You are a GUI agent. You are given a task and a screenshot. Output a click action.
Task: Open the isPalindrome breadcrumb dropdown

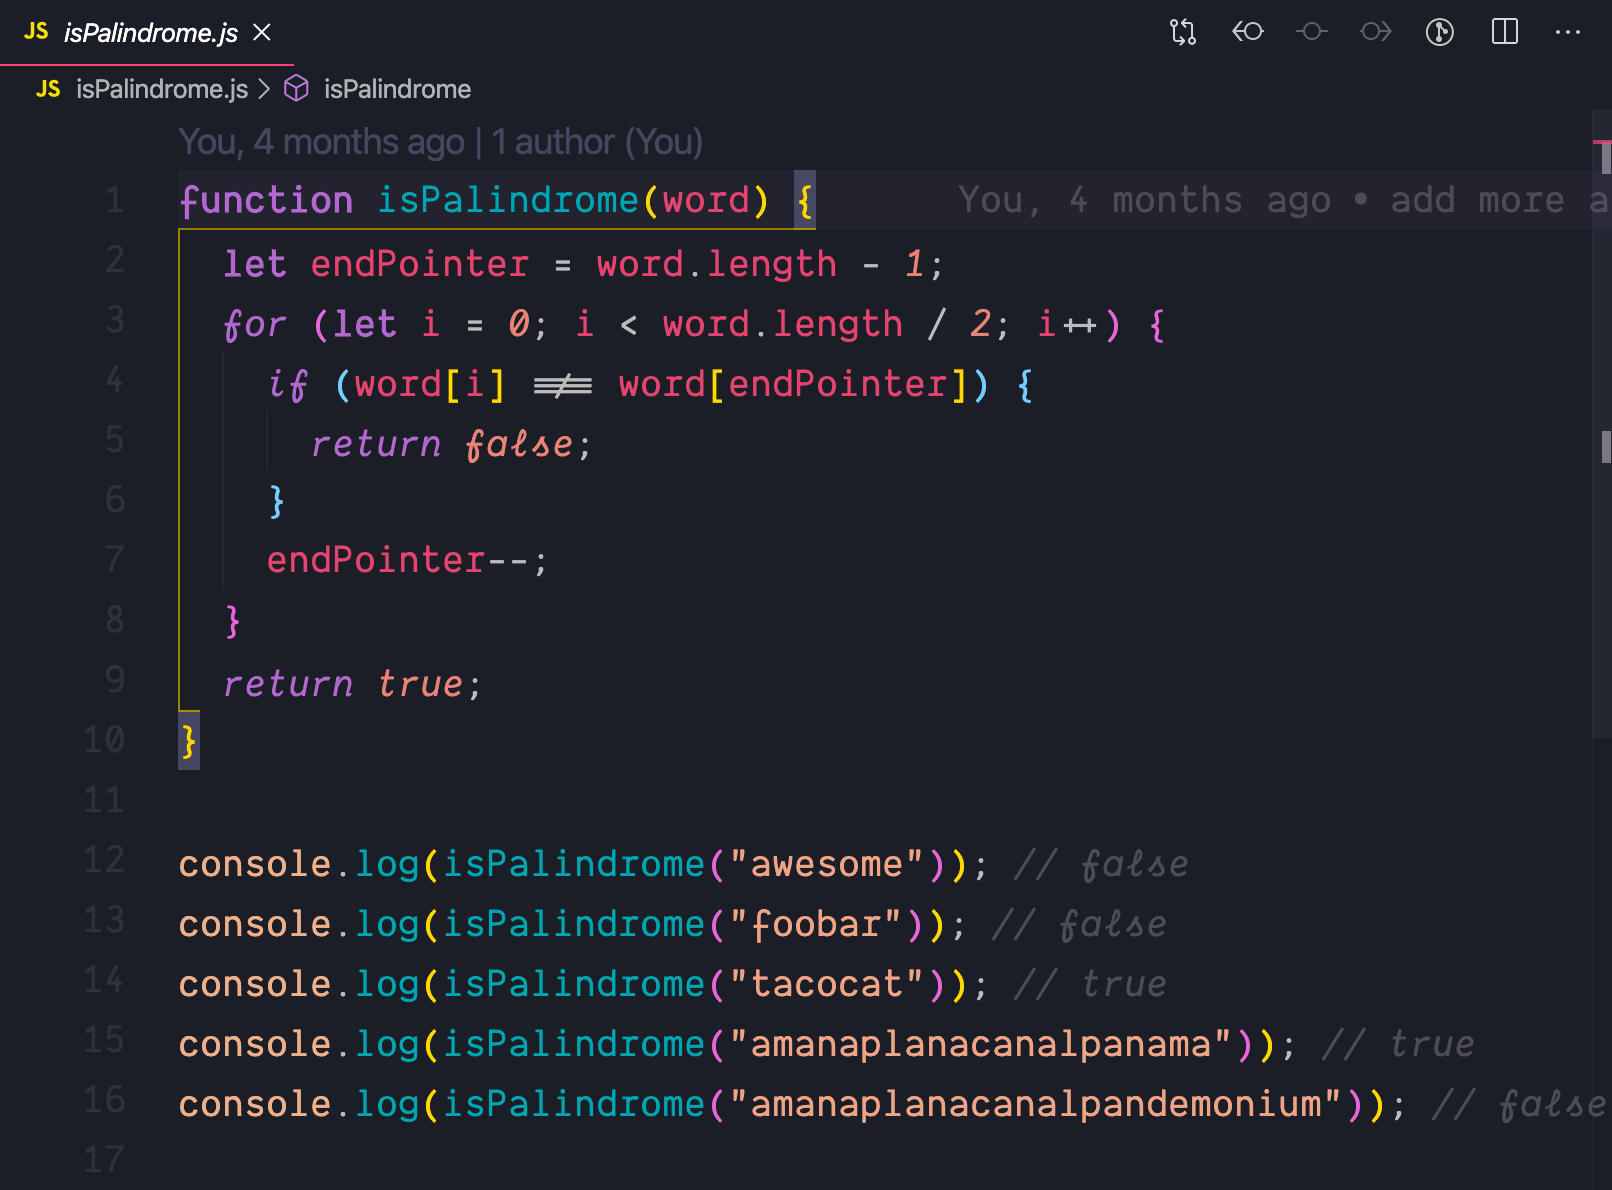pos(396,89)
